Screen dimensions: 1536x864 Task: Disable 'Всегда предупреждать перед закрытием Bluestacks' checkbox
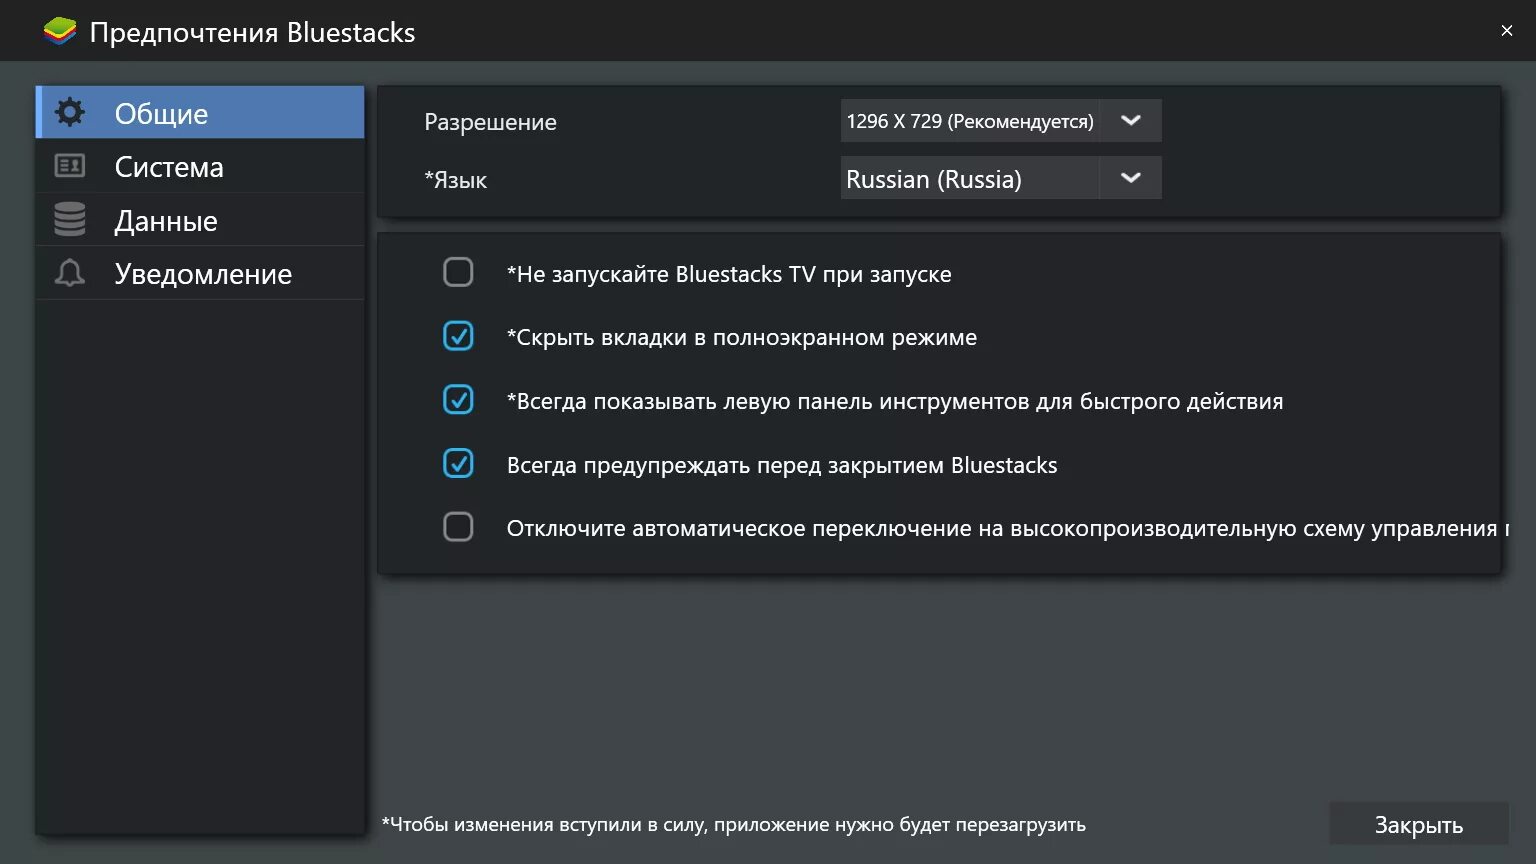pyautogui.click(x=458, y=463)
